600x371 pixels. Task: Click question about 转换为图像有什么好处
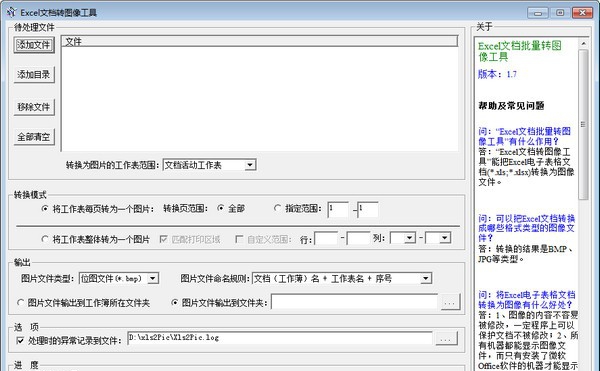point(527,299)
